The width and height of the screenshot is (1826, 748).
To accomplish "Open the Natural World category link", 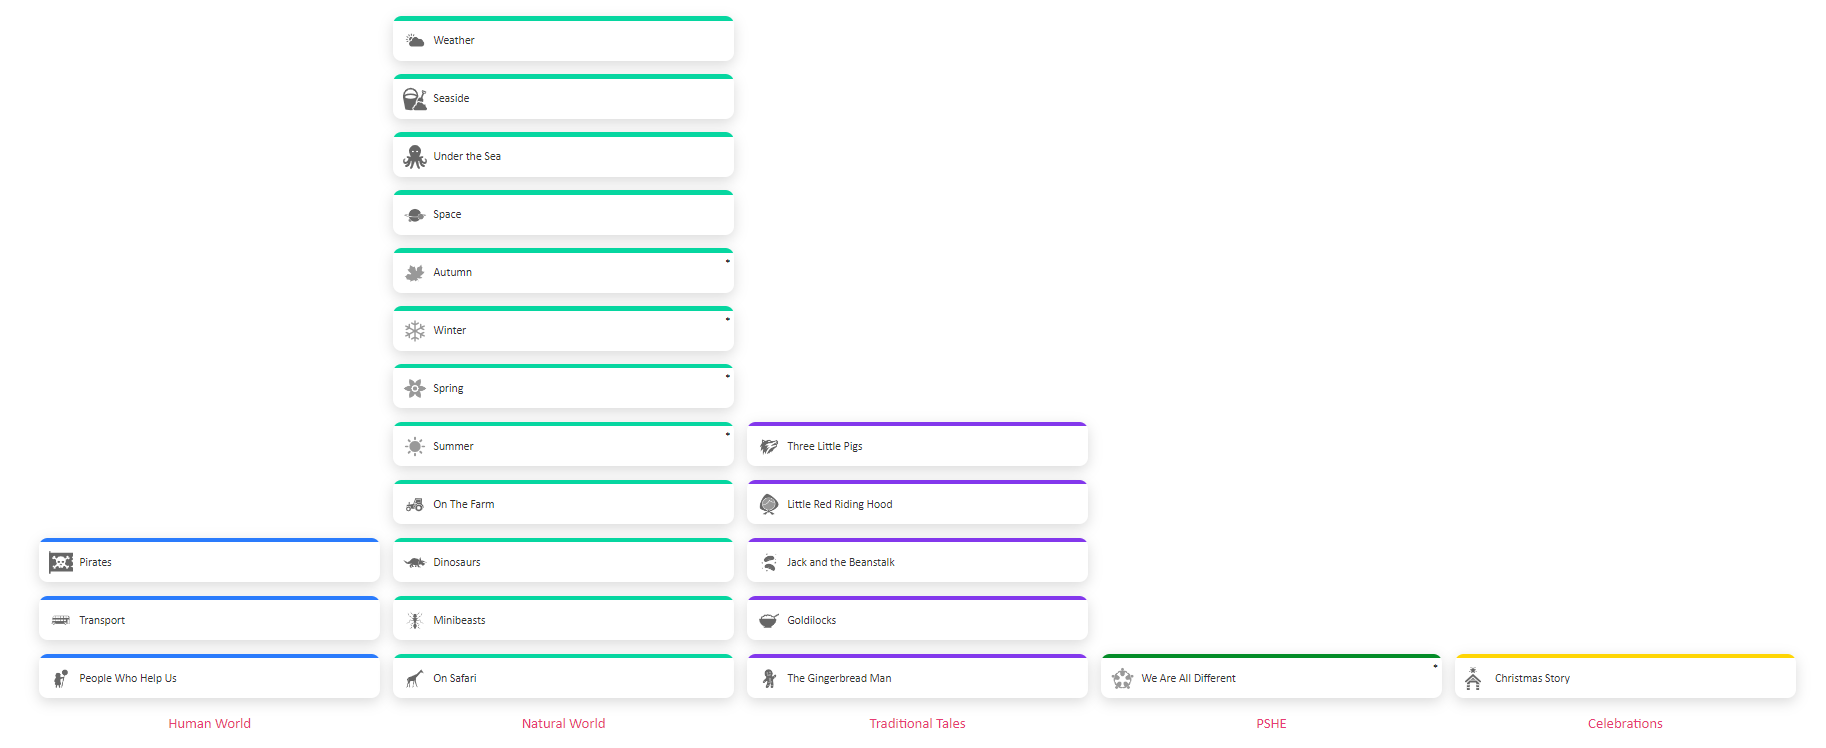I will pos(563,724).
